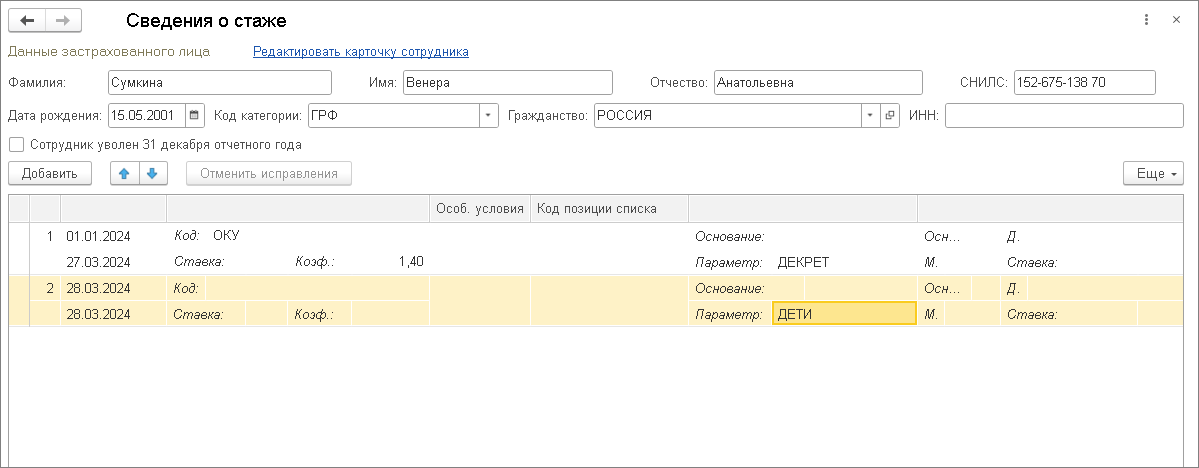This screenshot has width=1199, height=468.
Task: Open the citizenship record with the open icon
Action: point(890,115)
